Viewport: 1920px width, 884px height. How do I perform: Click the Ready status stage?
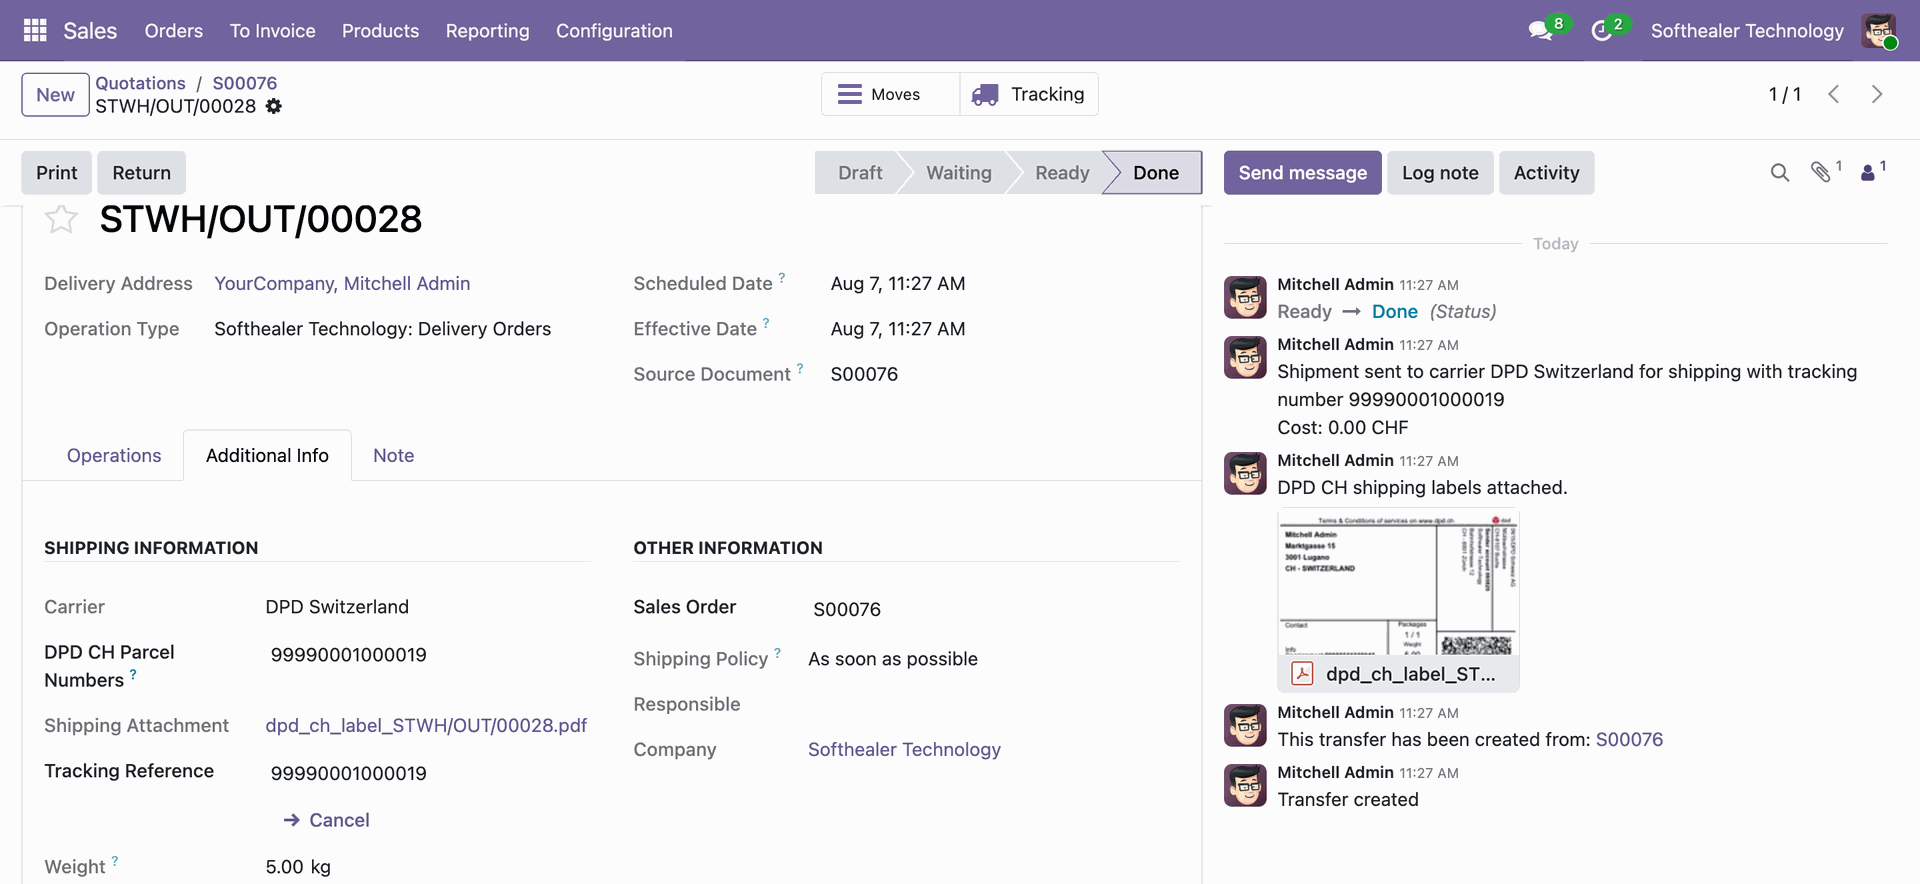pyautogui.click(x=1062, y=173)
